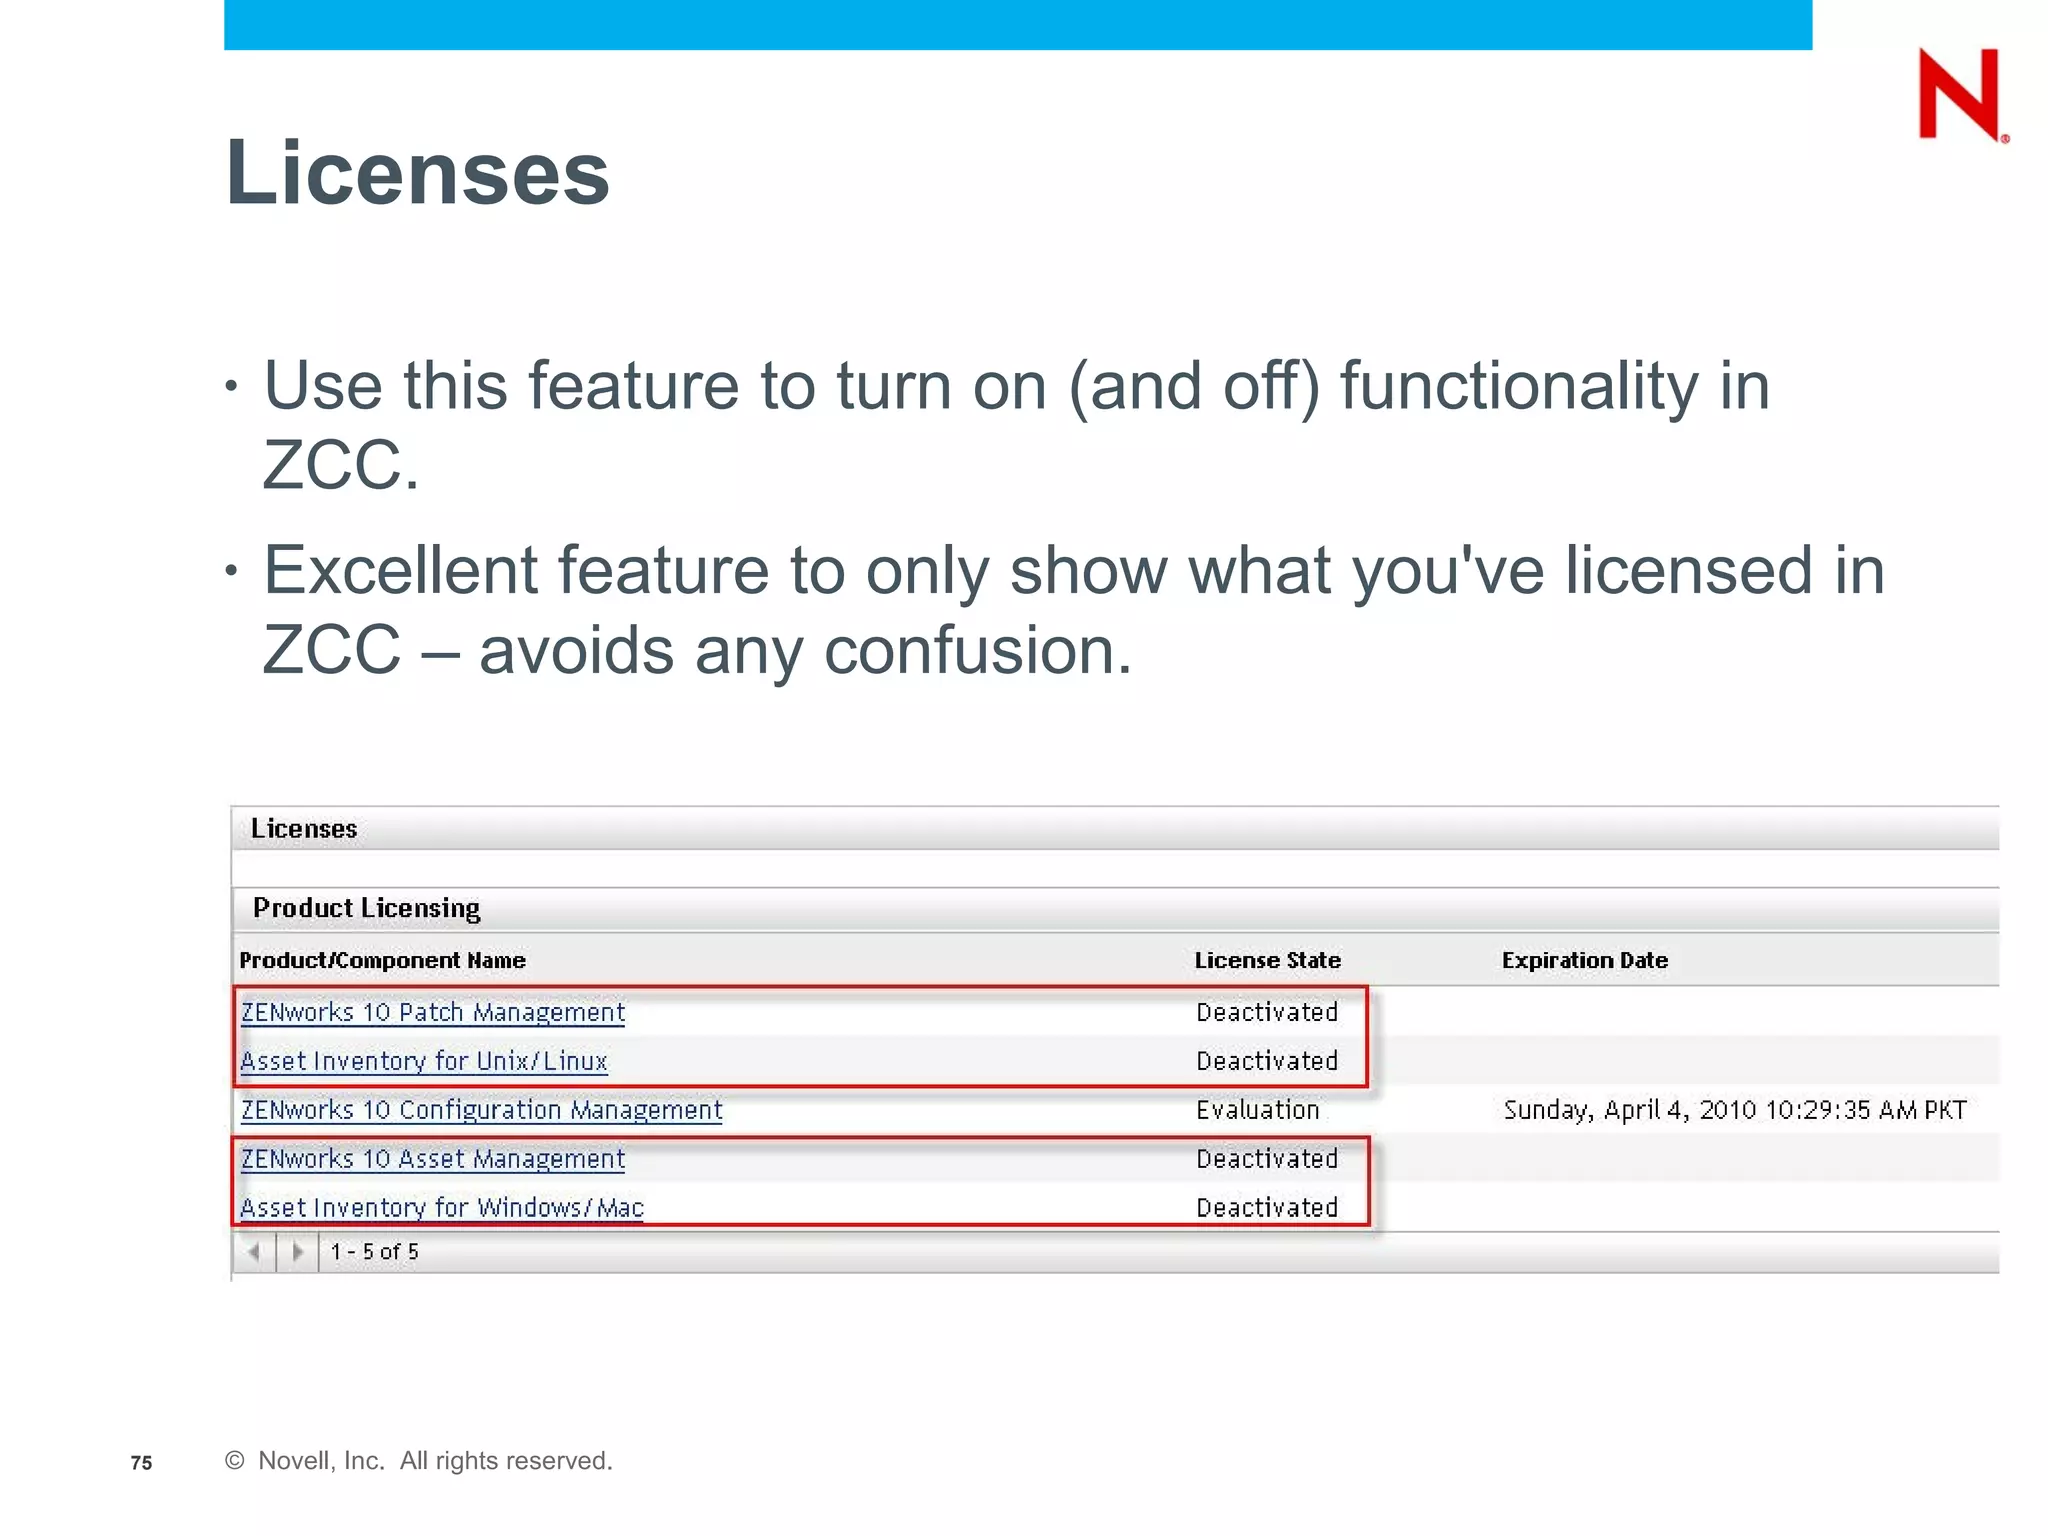Open Asset Inventory for Unix/Linux link
This screenshot has width=2048, height=1536.
click(x=424, y=1061)
